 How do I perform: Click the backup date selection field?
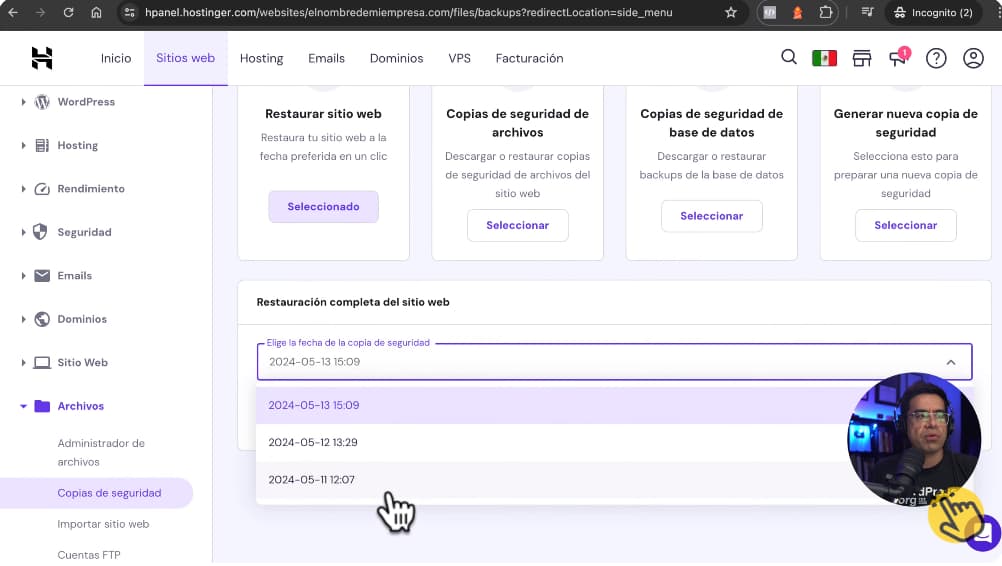[x=614, y=362]
